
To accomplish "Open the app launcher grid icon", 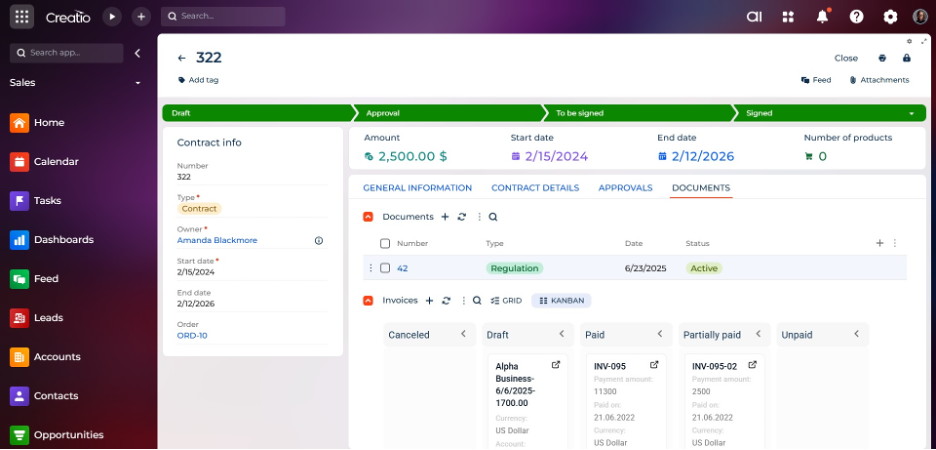I will tap(22, 16).
